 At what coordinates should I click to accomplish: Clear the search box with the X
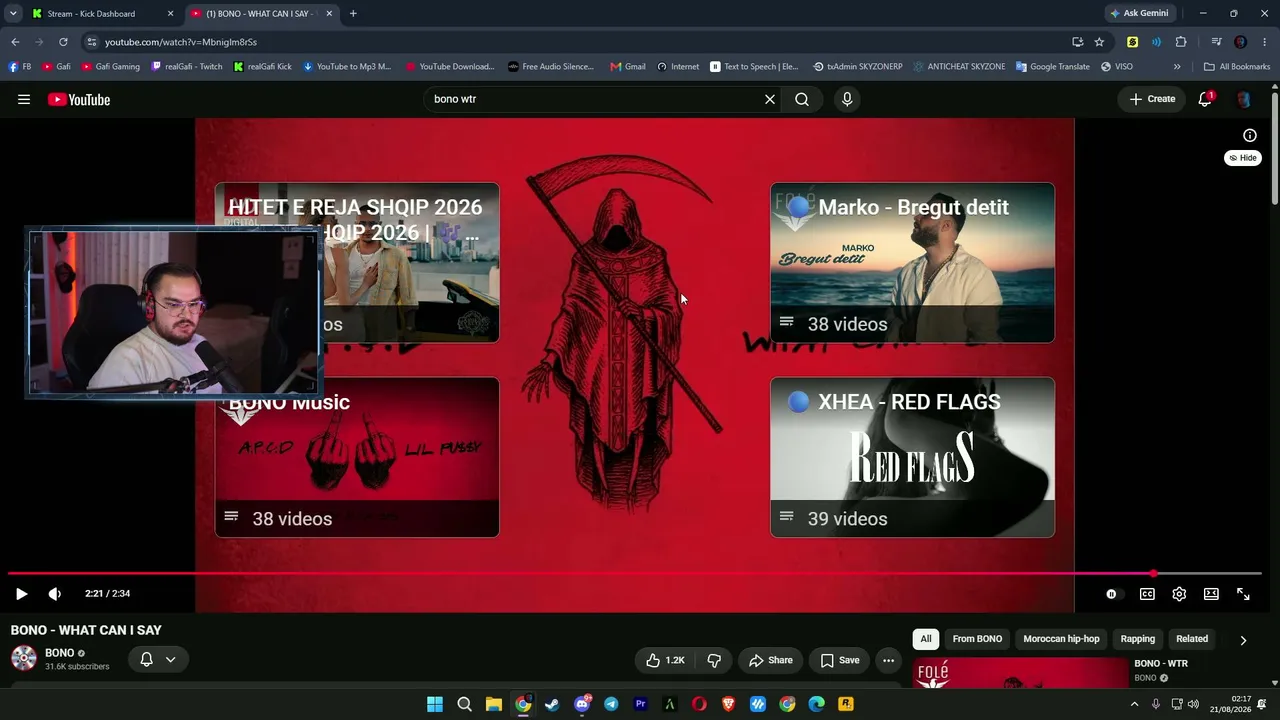pyautogui.click(x=770, y=99)
